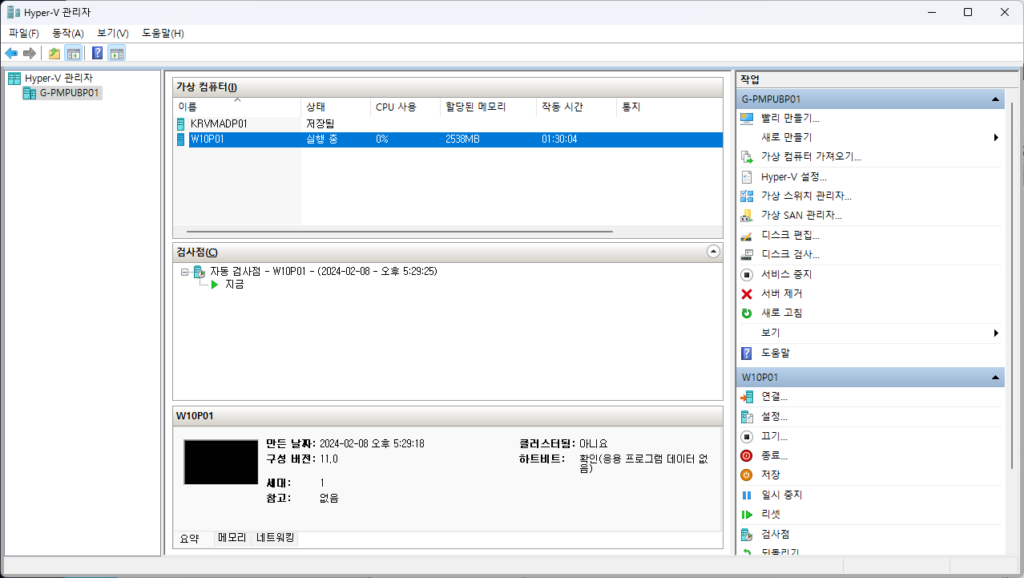Click the 저장 action for W10P01
This screenshot has height=578, width=1024.
click(x=771, y=475)
